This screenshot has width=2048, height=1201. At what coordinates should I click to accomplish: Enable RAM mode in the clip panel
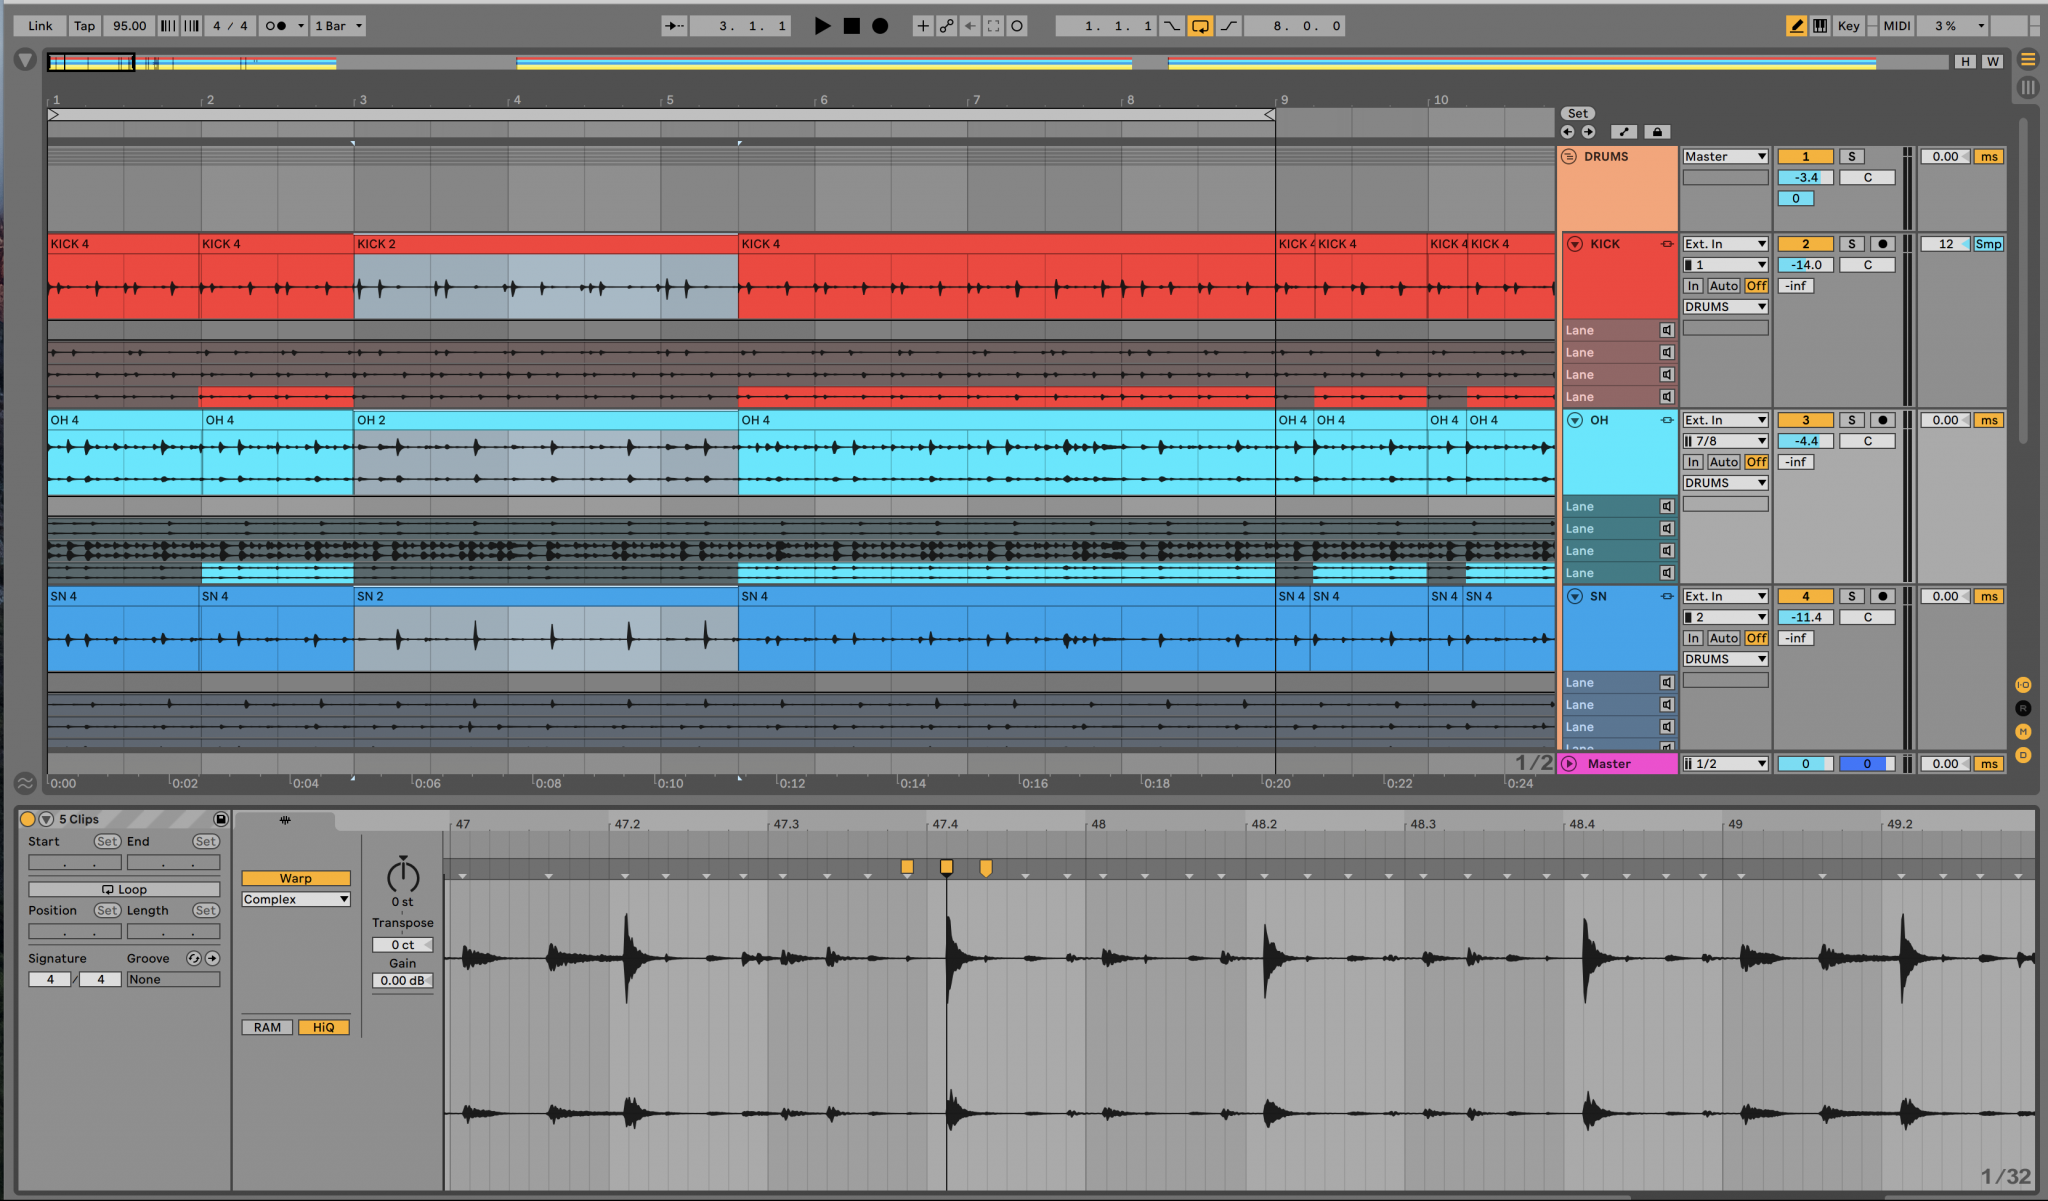(267, 1027)
